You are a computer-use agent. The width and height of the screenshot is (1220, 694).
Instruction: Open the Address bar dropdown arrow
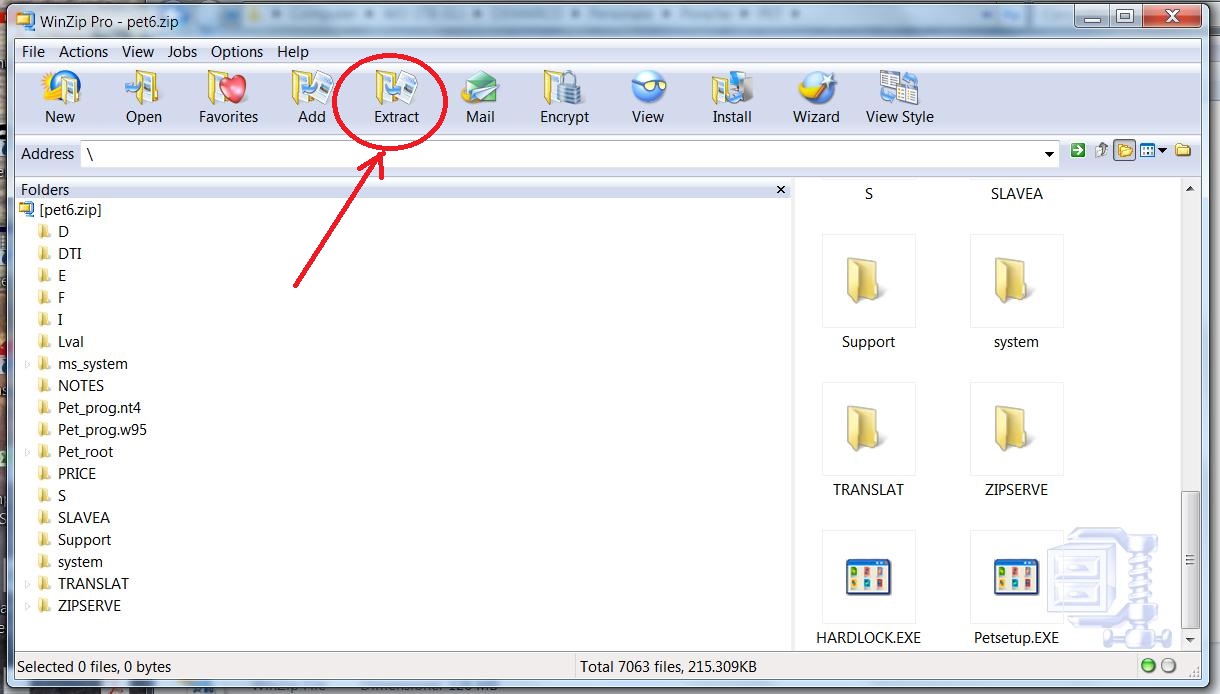coord(1049,155)
